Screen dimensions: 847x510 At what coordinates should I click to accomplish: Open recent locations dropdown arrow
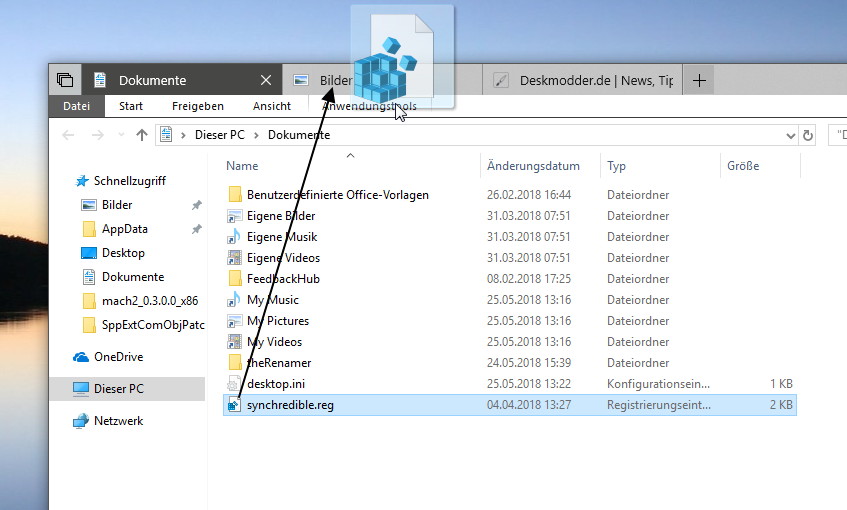[121, 135]
